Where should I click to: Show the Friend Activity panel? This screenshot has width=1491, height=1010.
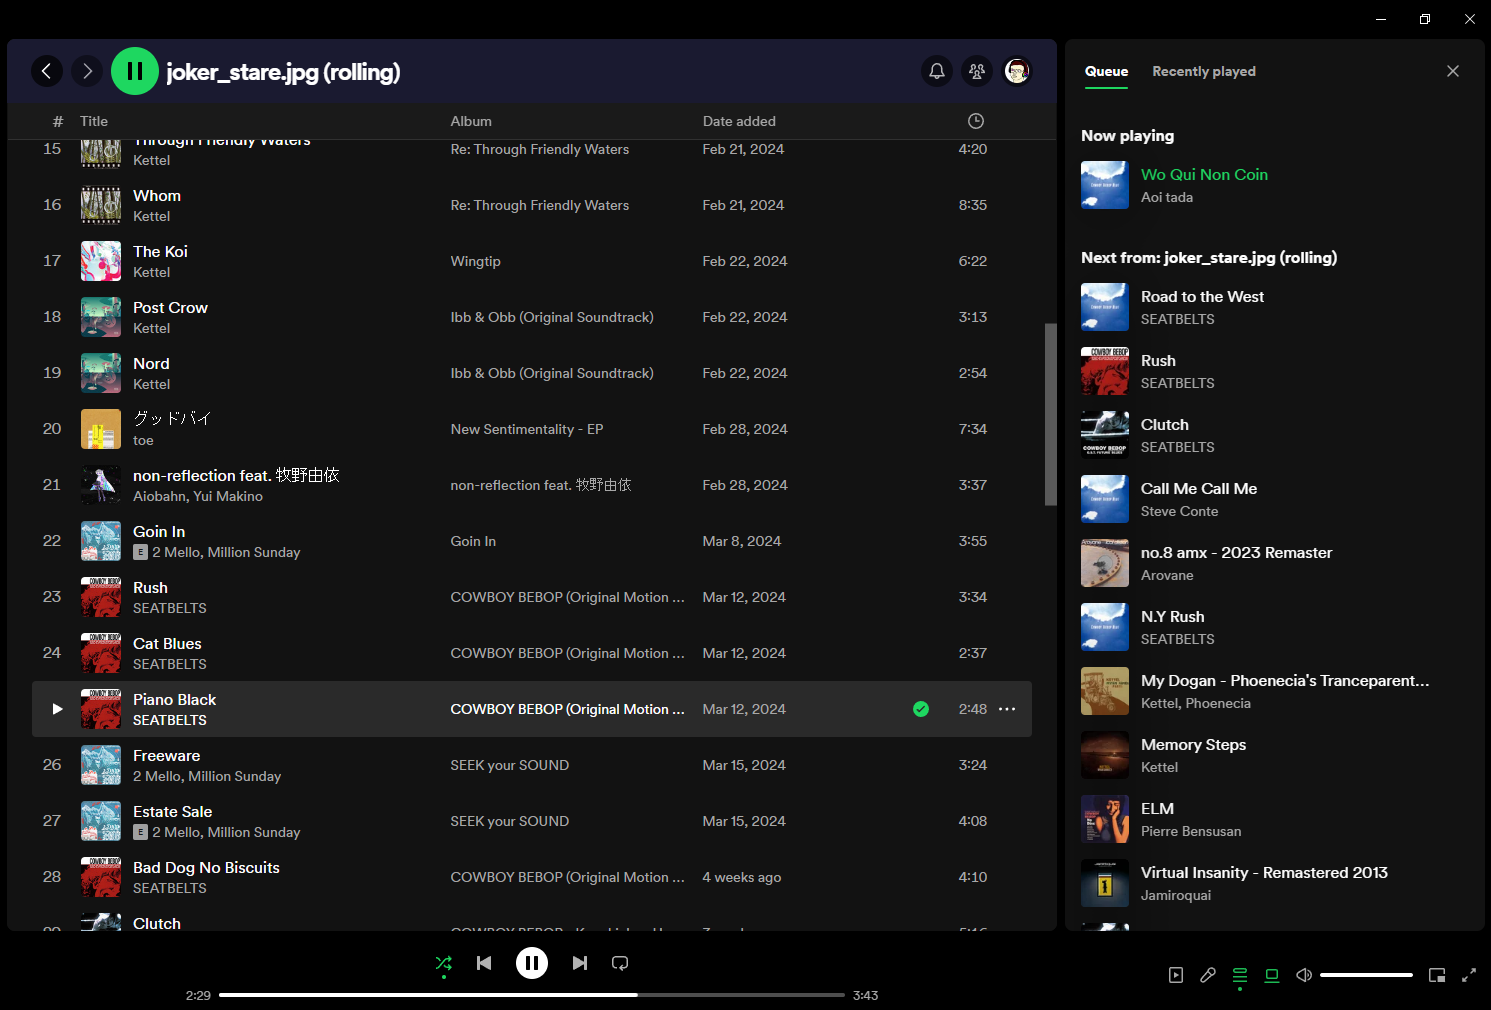(x=977, y=71)
